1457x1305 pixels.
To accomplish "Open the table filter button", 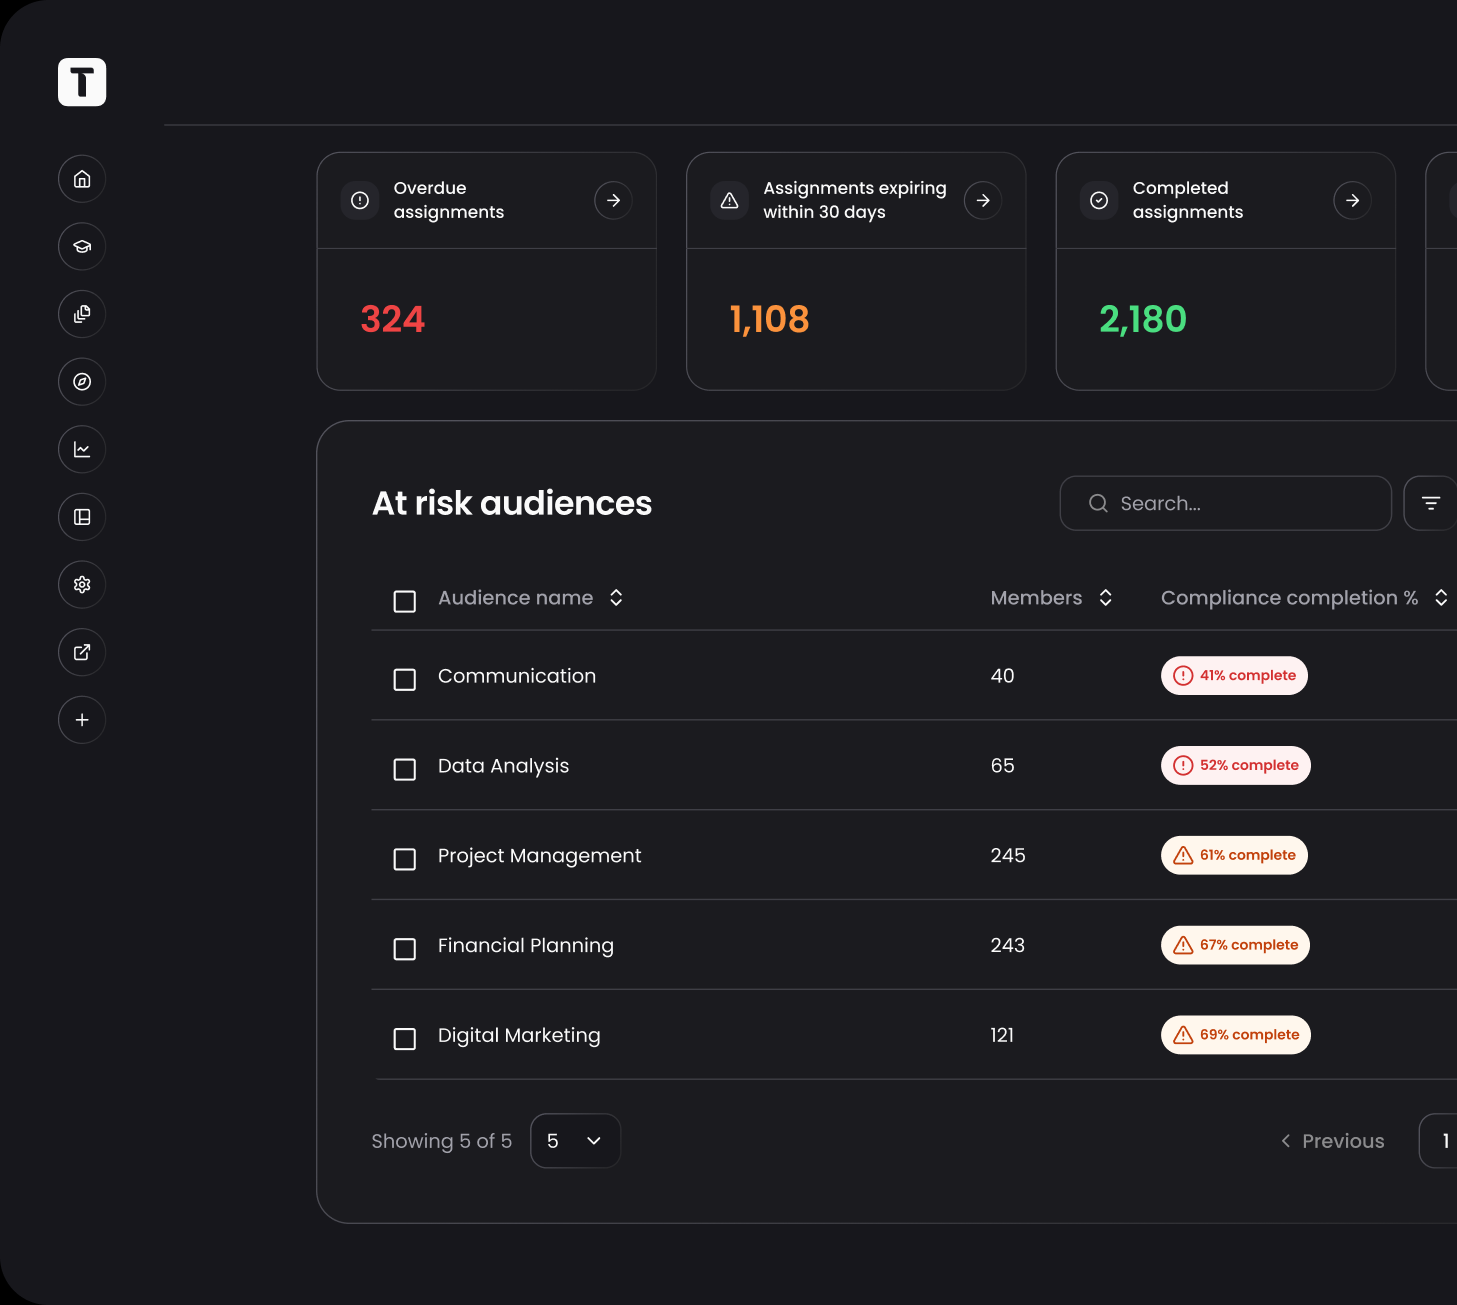I will [1431, 503].
